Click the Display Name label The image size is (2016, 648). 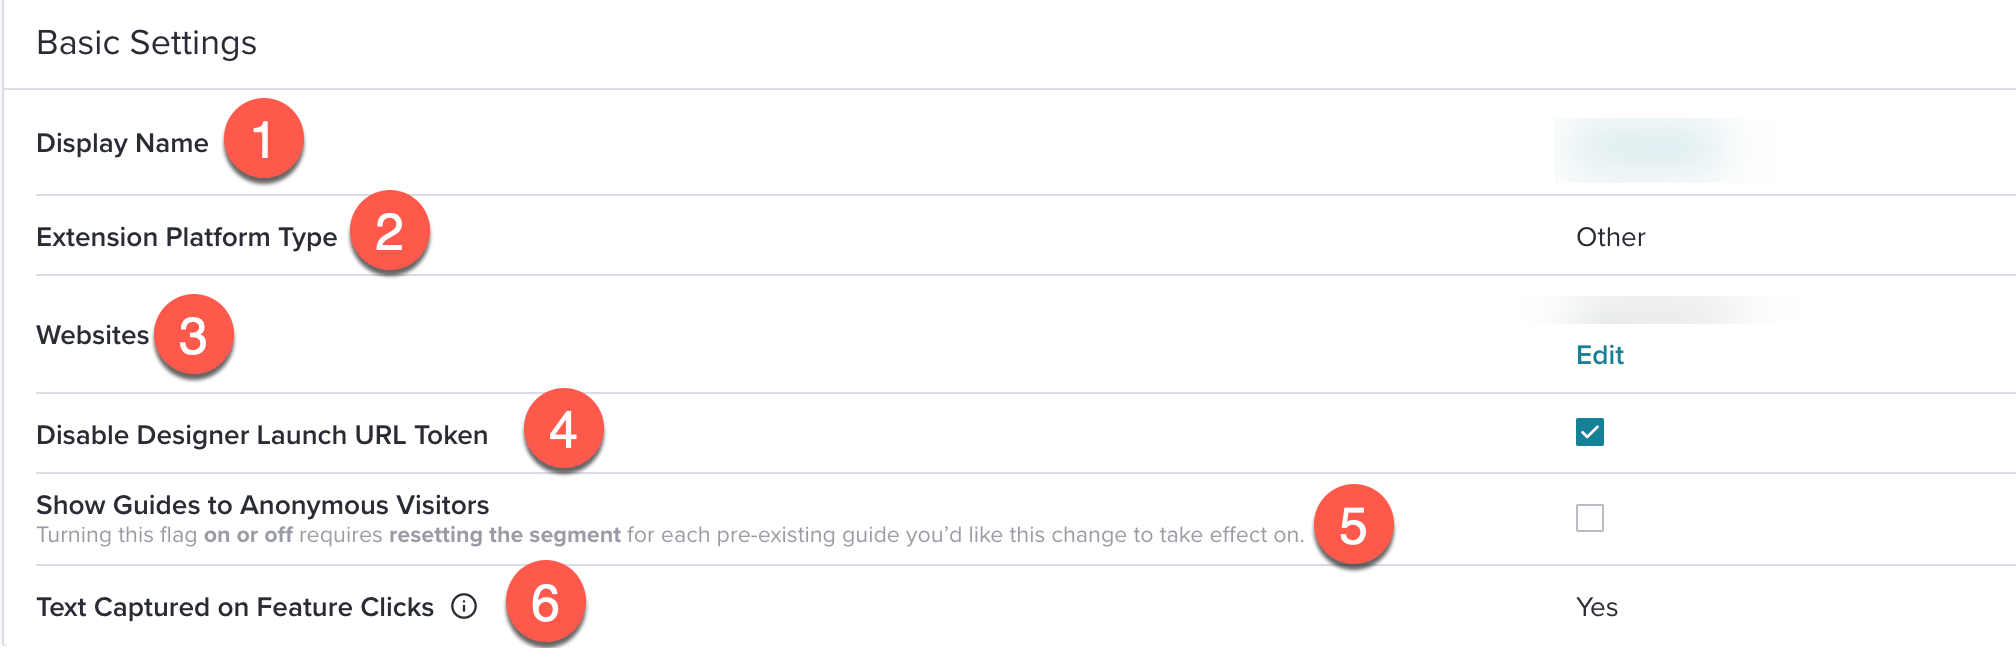click(x=122, y=143)
